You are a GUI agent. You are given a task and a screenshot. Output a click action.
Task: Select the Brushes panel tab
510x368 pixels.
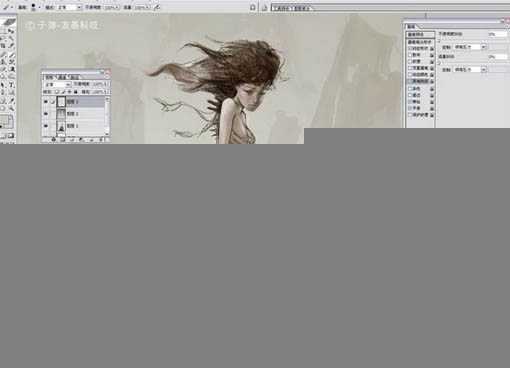(411, 26)
